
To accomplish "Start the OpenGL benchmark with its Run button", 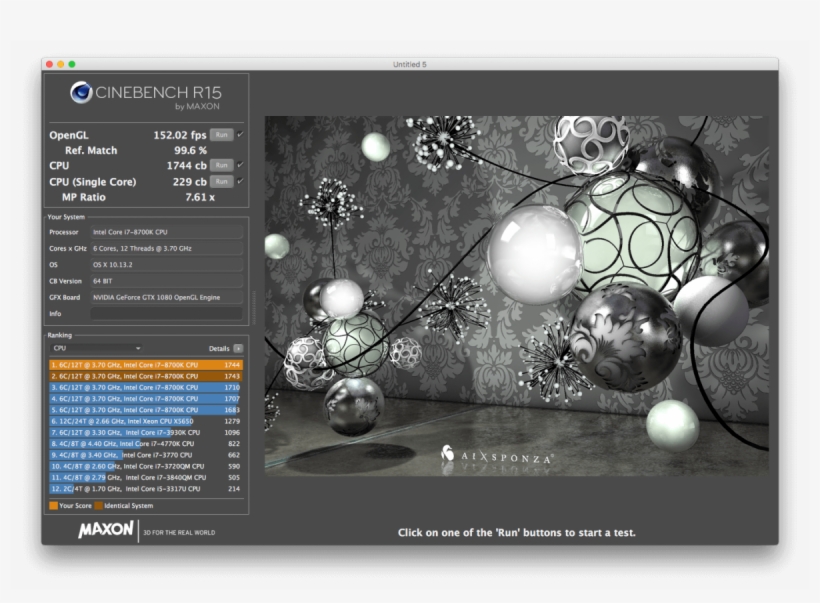I will point(222,133).
